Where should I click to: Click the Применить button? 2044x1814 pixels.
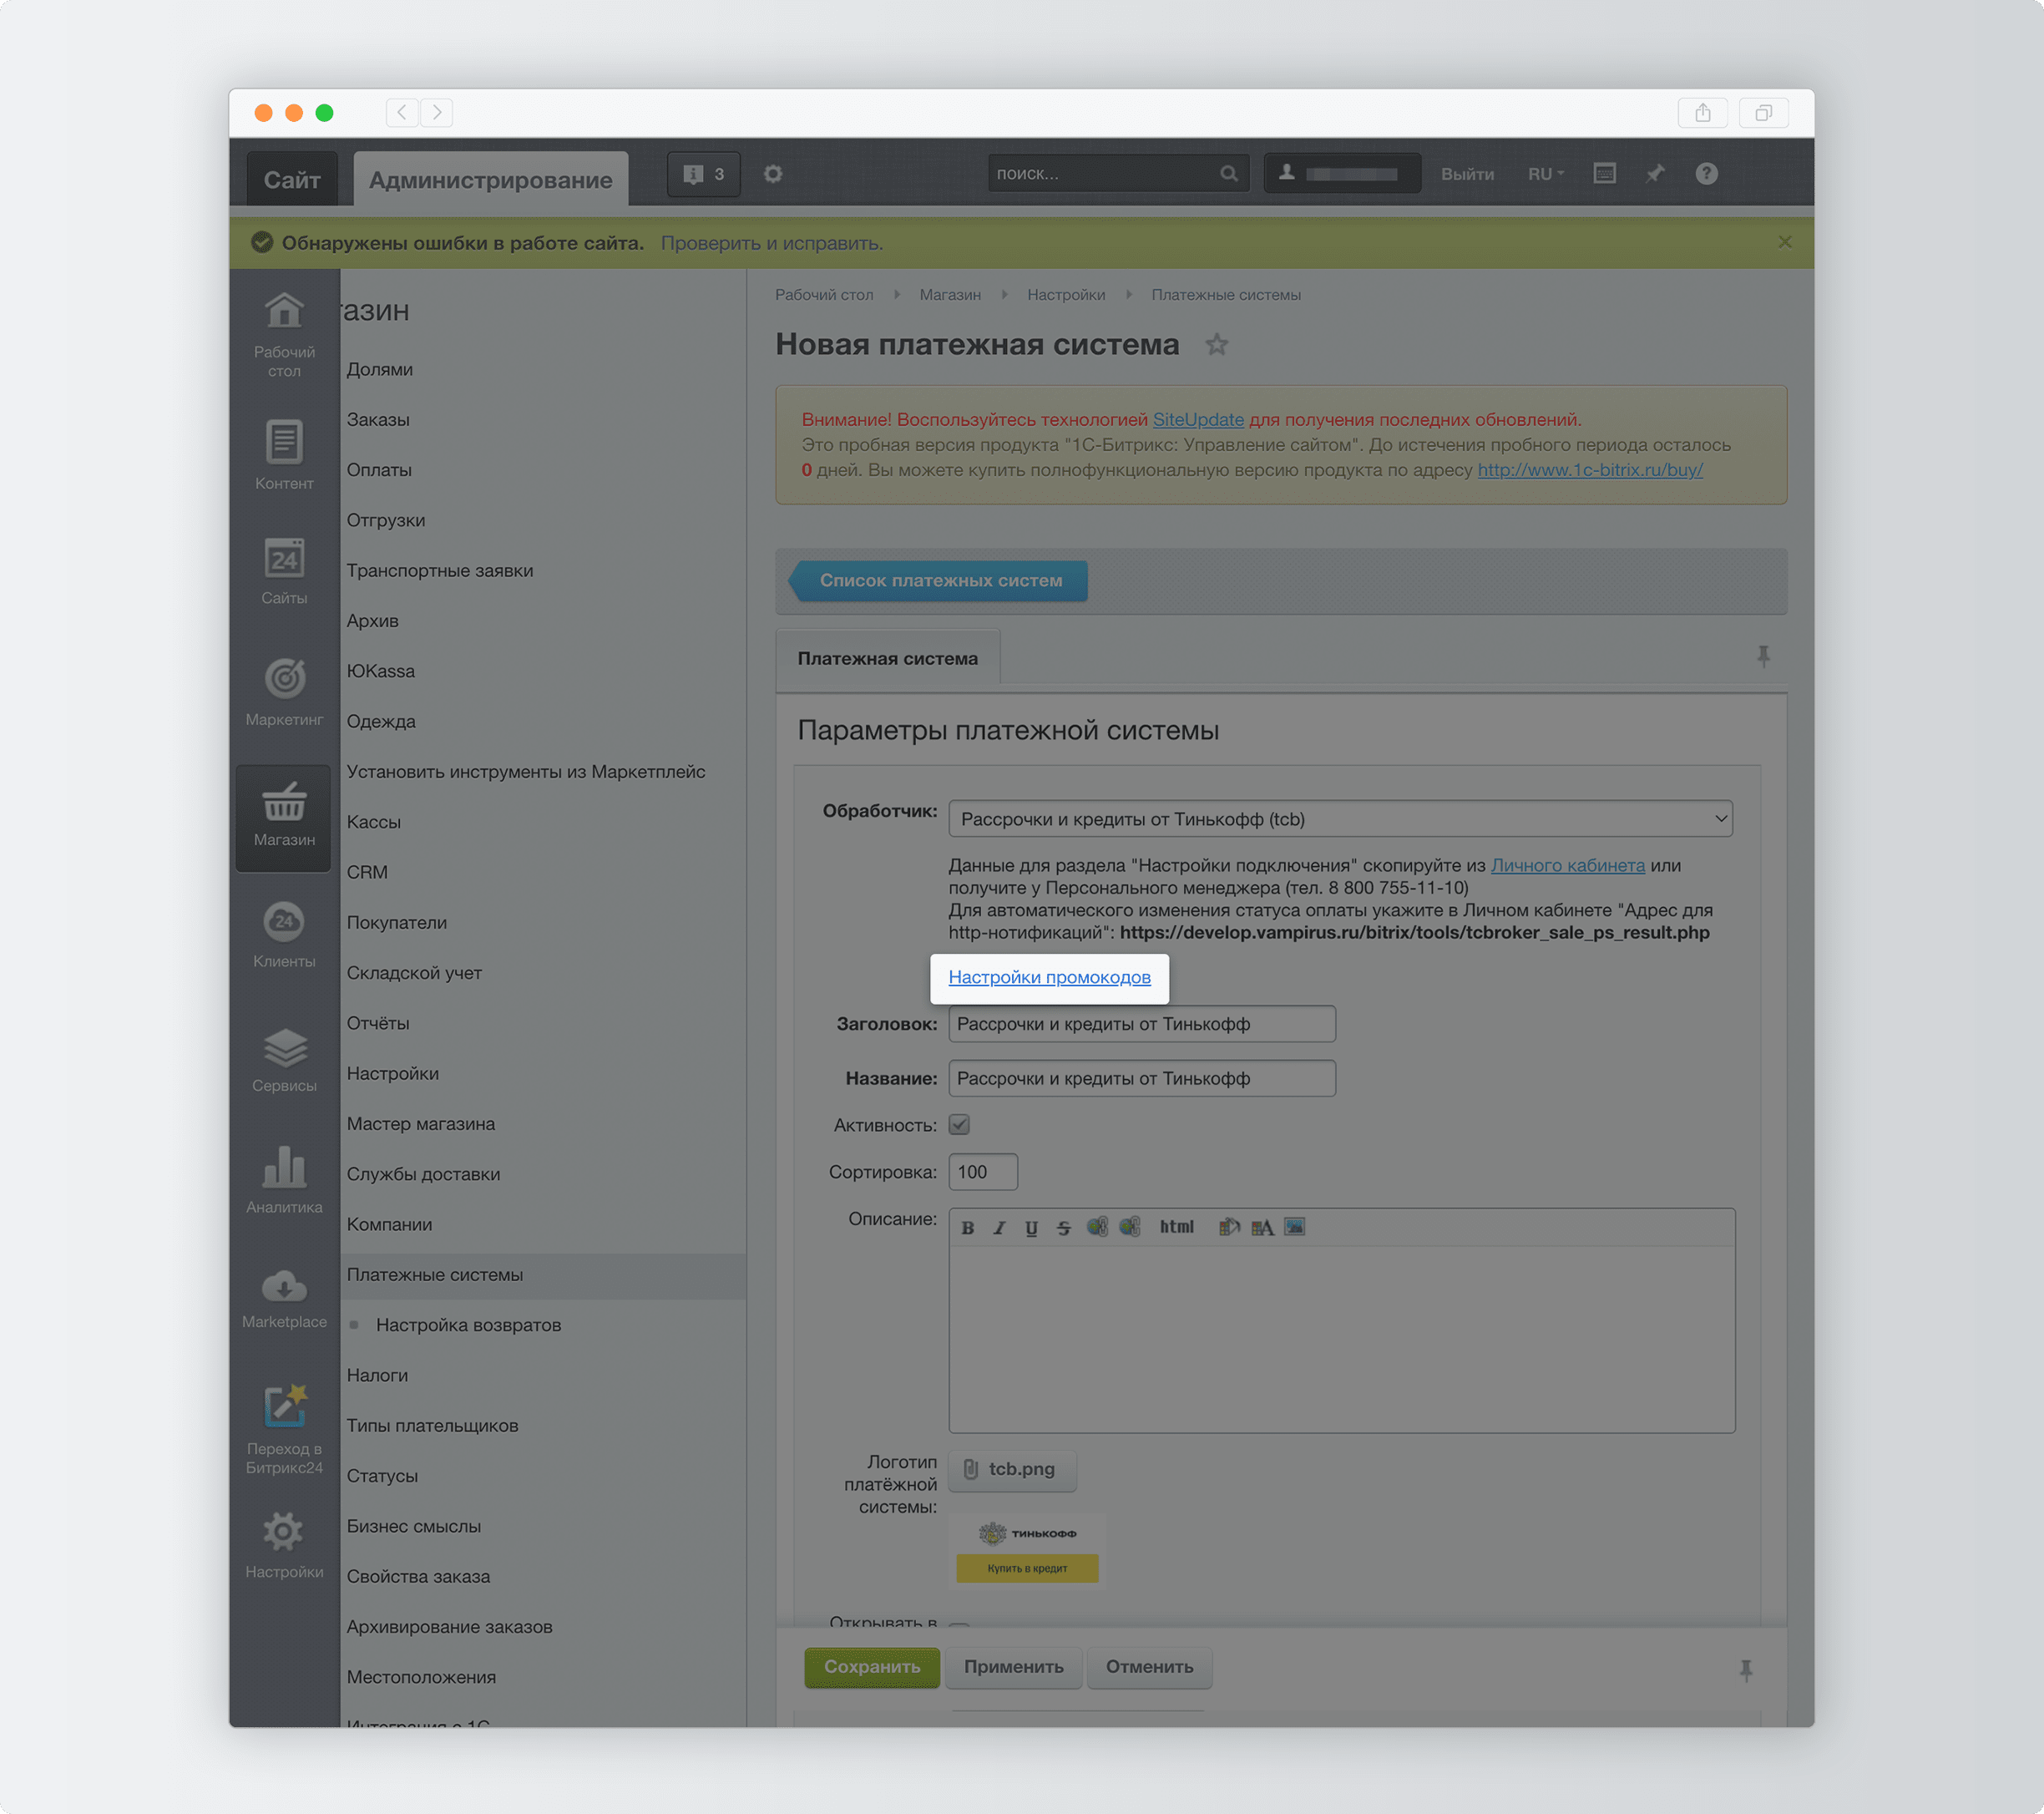pyautogui.click(x=1013, y=1667)
